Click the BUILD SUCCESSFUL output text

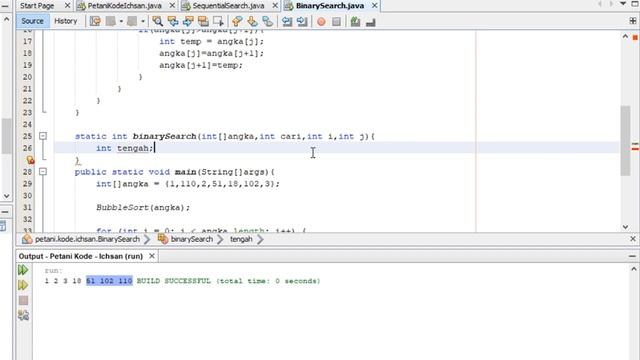tap(173, 281)
